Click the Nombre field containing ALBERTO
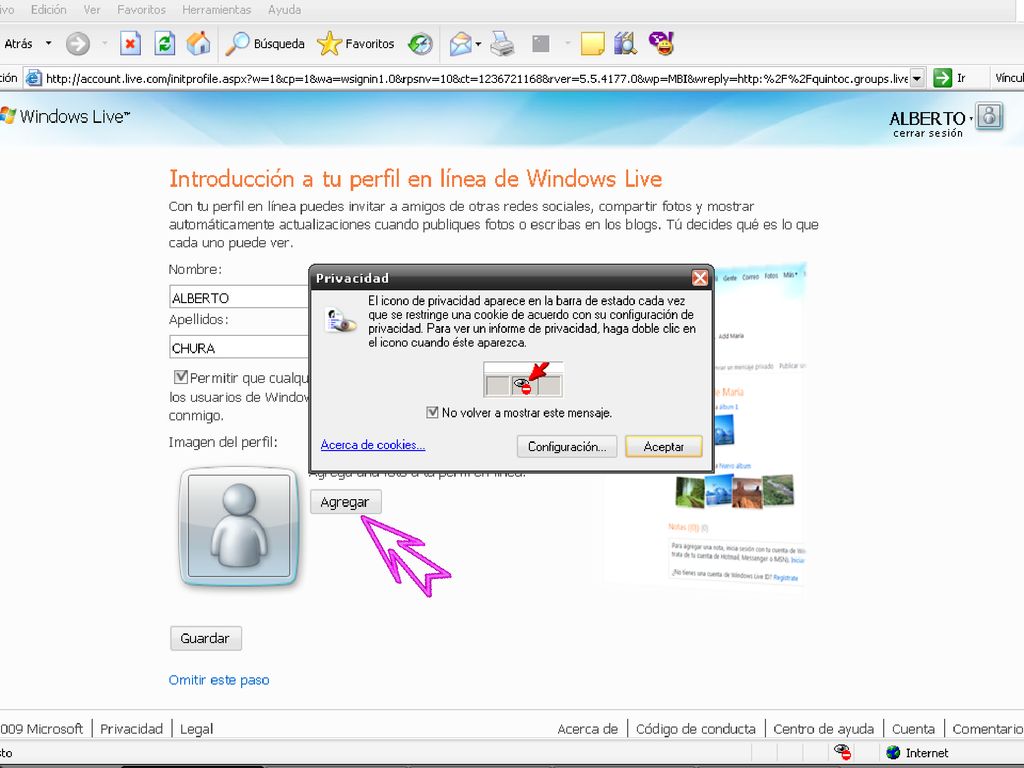 pos(239,296)
